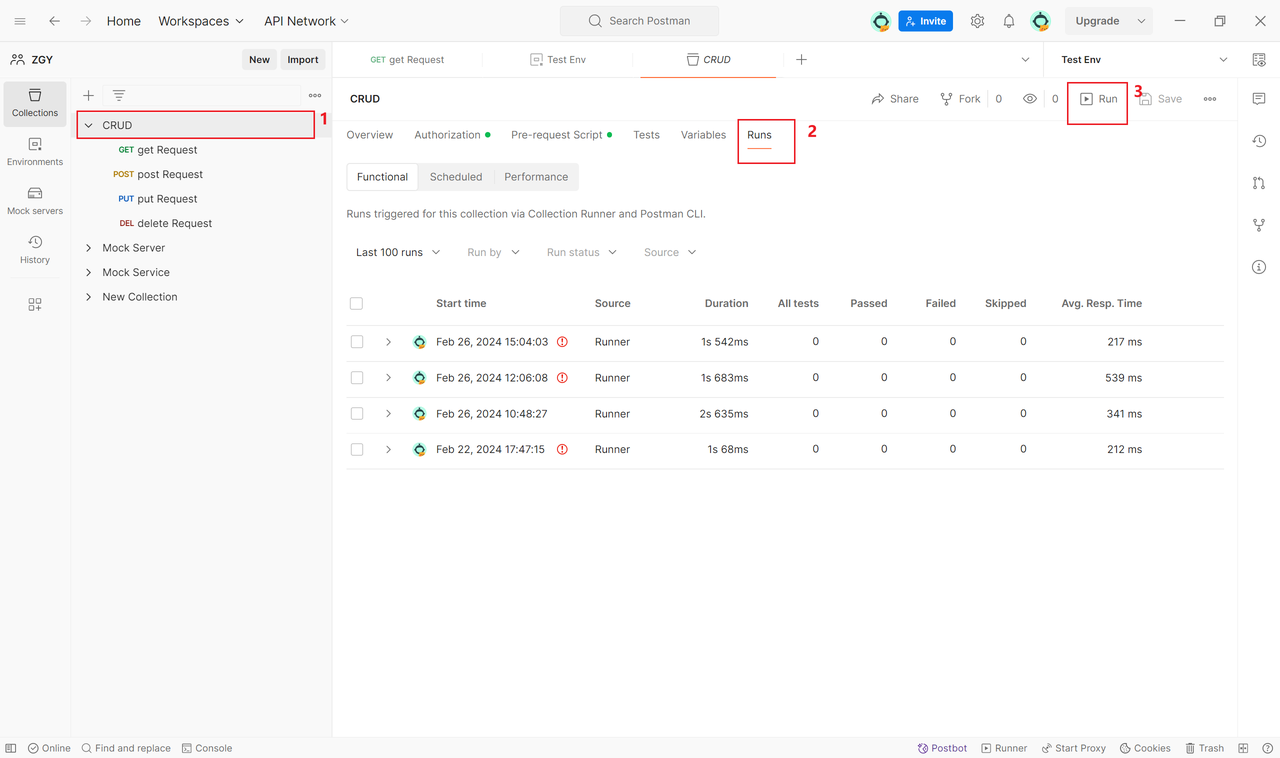Open the hamburger main menu
The height and width of the screenshot is (758, 1280).
click(20, 21)
